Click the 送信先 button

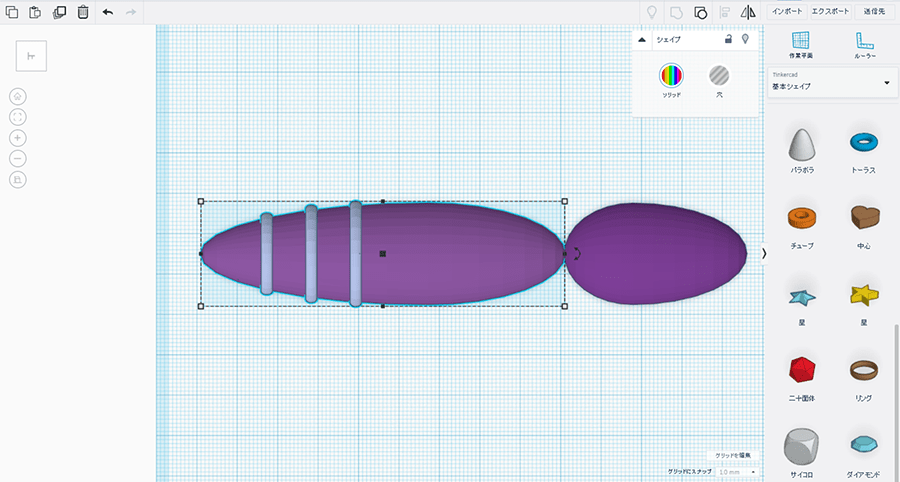pos(874,12)
